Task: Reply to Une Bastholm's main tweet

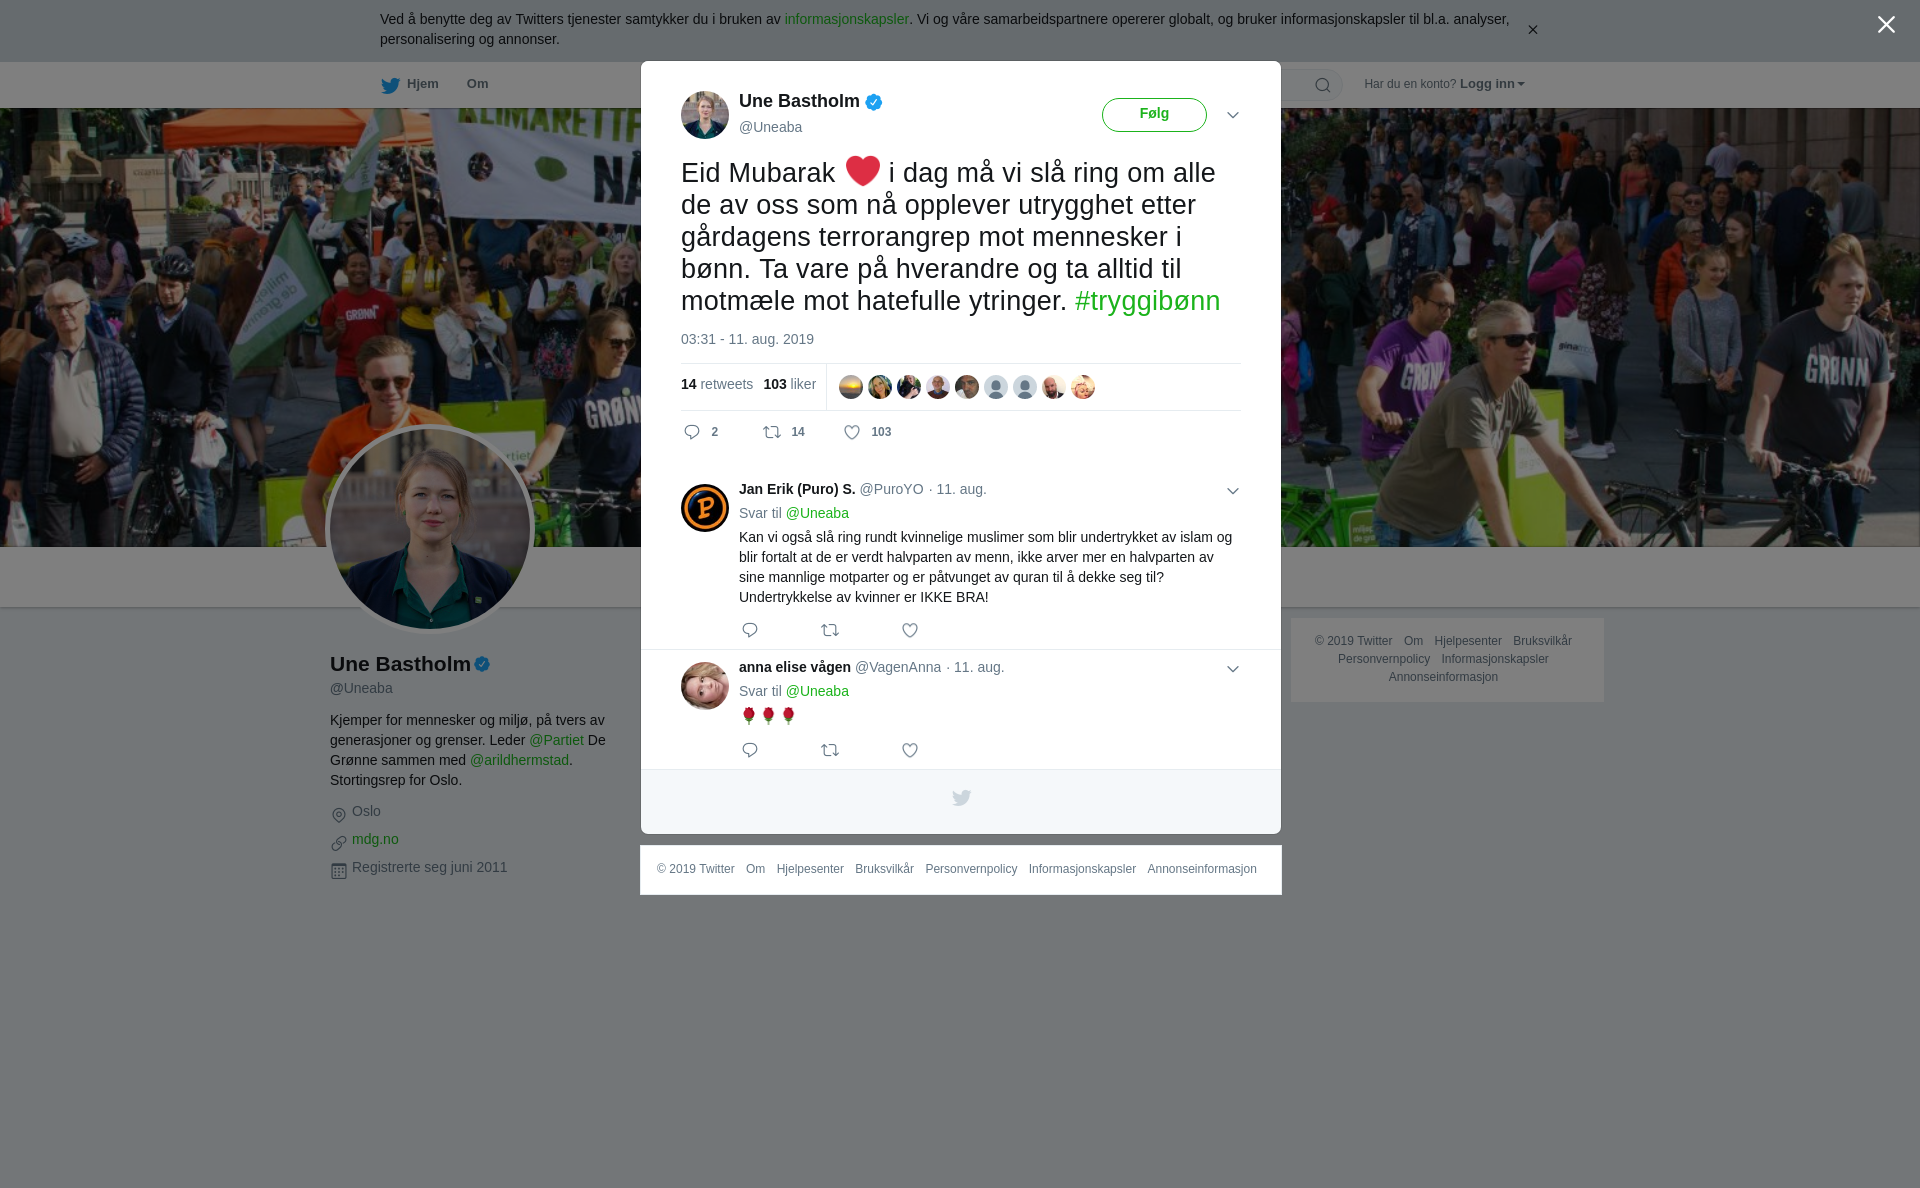Action: [x=700, y=432]
